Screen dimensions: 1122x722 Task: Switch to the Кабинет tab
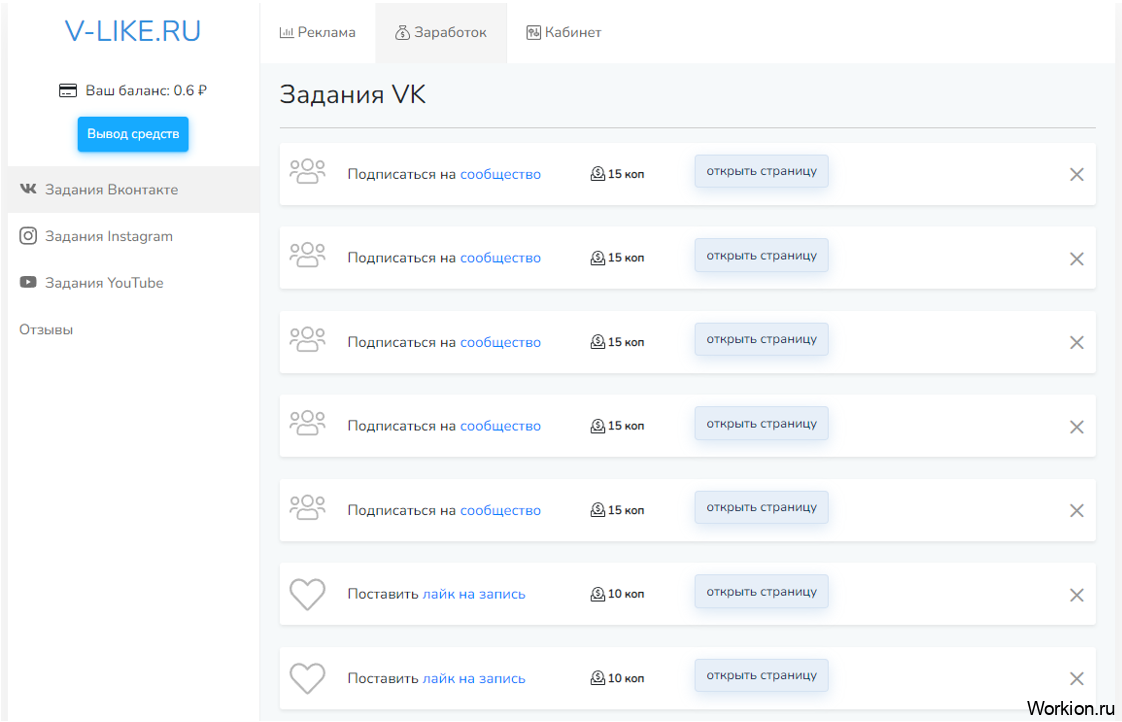(564, 32)
